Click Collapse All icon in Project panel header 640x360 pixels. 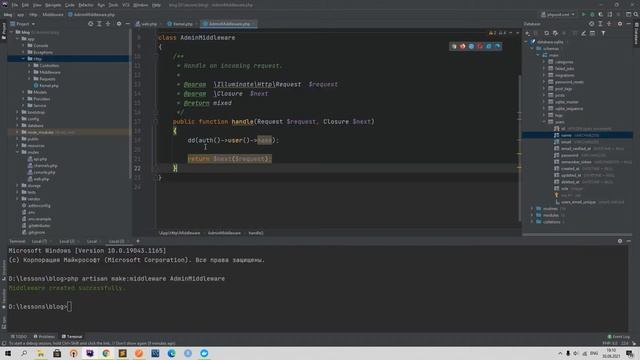(108, 24)
